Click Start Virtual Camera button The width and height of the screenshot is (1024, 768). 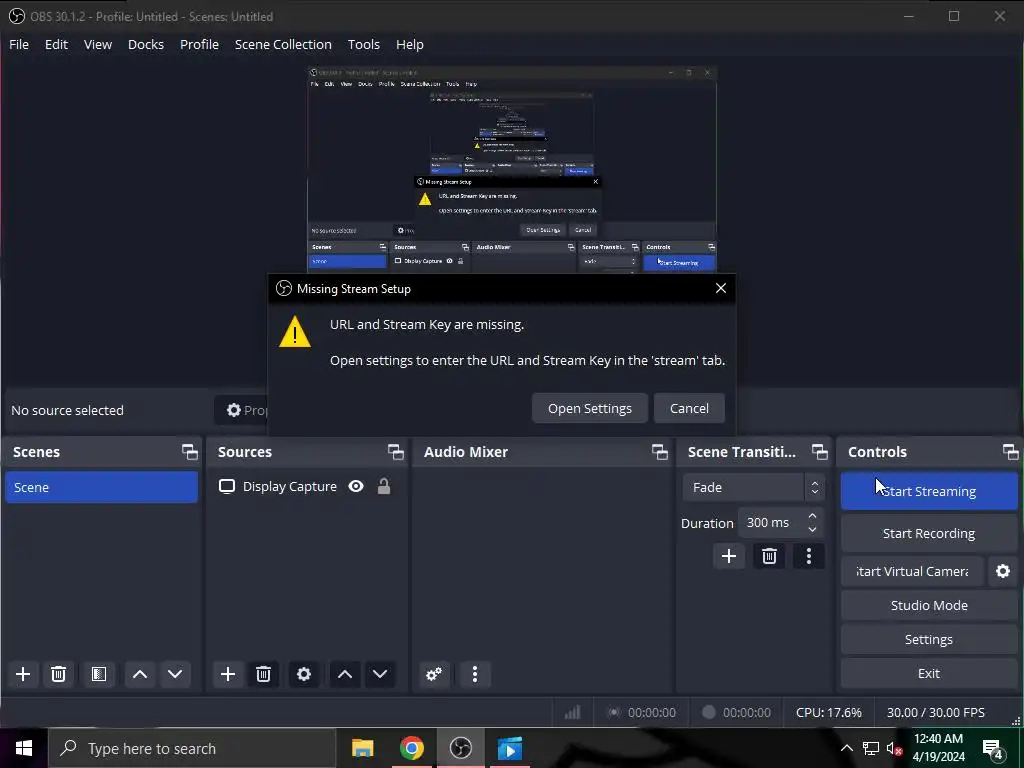coord(912,571)
